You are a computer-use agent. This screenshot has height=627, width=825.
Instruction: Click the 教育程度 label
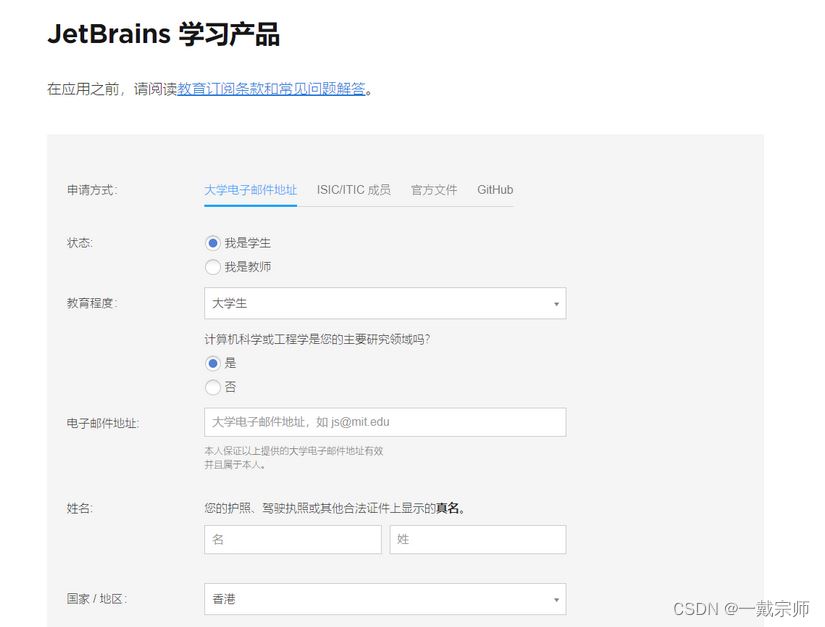point(92,304)
